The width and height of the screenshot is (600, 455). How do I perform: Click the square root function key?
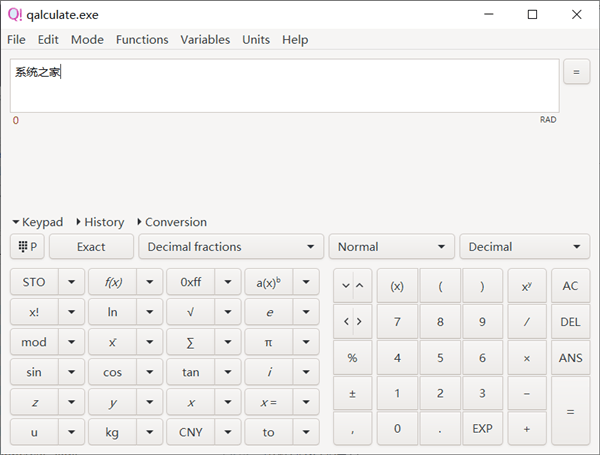(190, 312)
